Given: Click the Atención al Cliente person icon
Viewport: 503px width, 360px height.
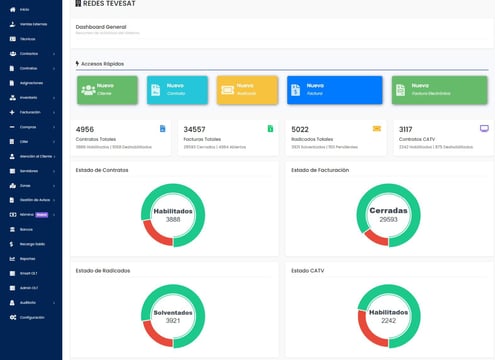Looking at the screenshot, I should [x=12, y=156].
